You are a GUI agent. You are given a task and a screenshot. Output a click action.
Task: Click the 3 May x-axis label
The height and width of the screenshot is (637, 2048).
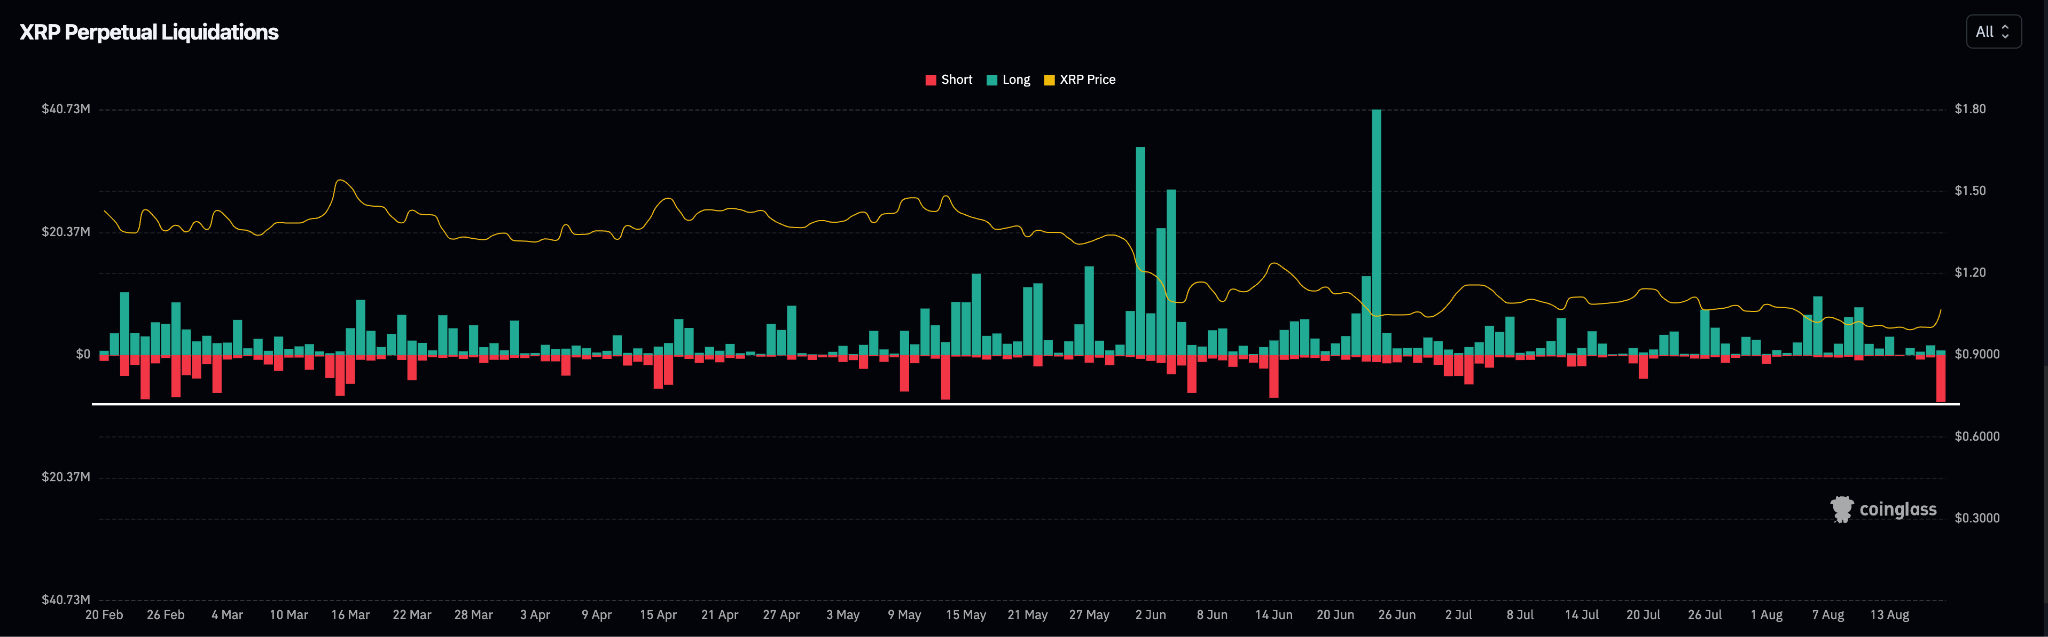(x=843, y=615)
